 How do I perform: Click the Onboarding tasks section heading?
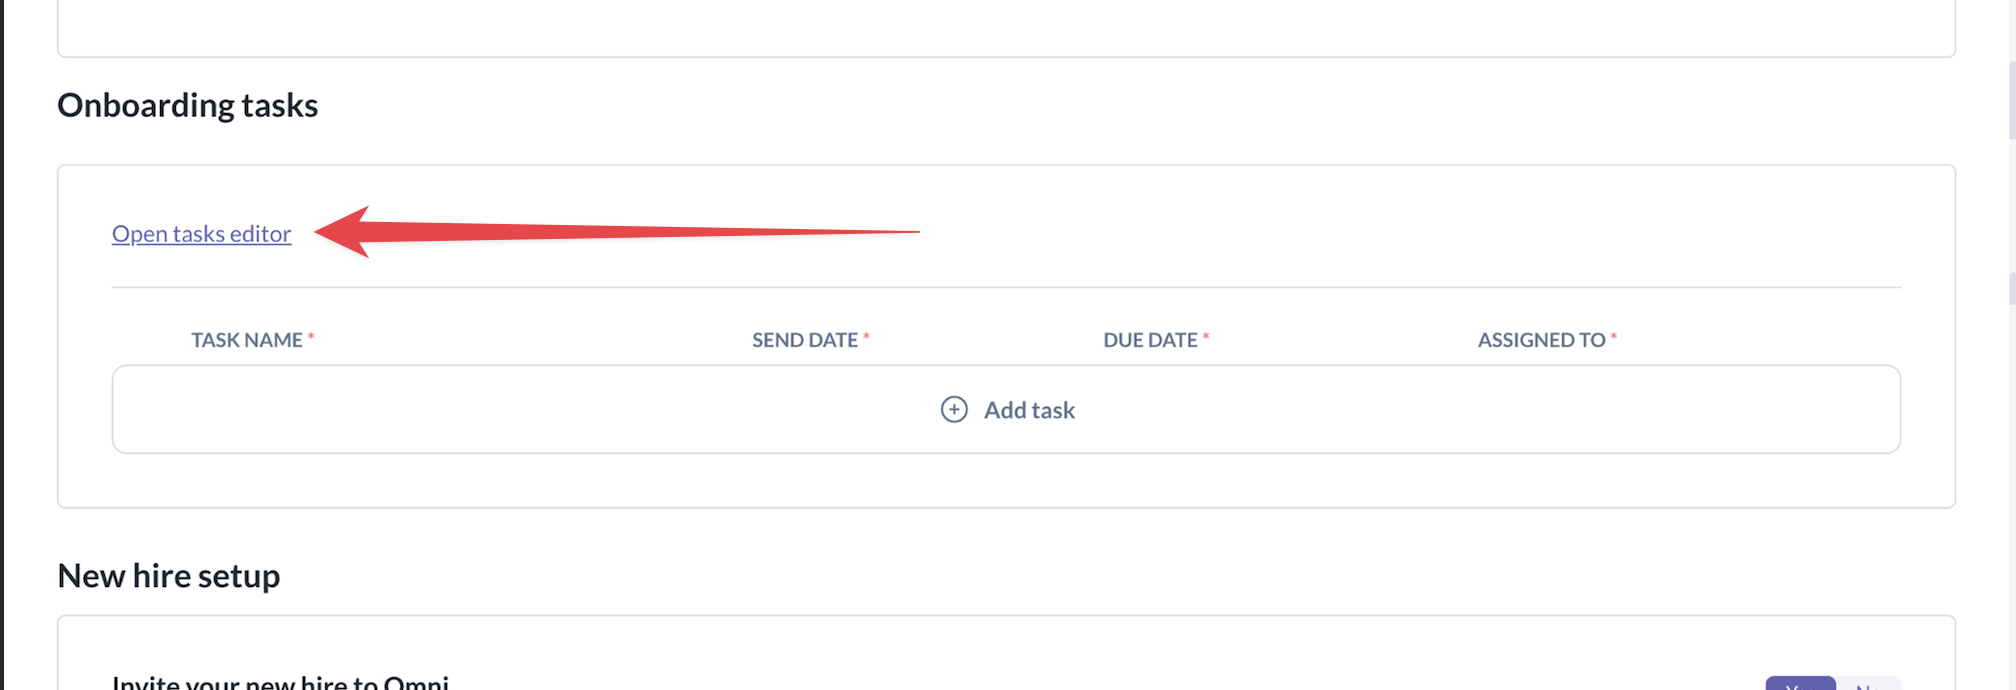point(187,105)
